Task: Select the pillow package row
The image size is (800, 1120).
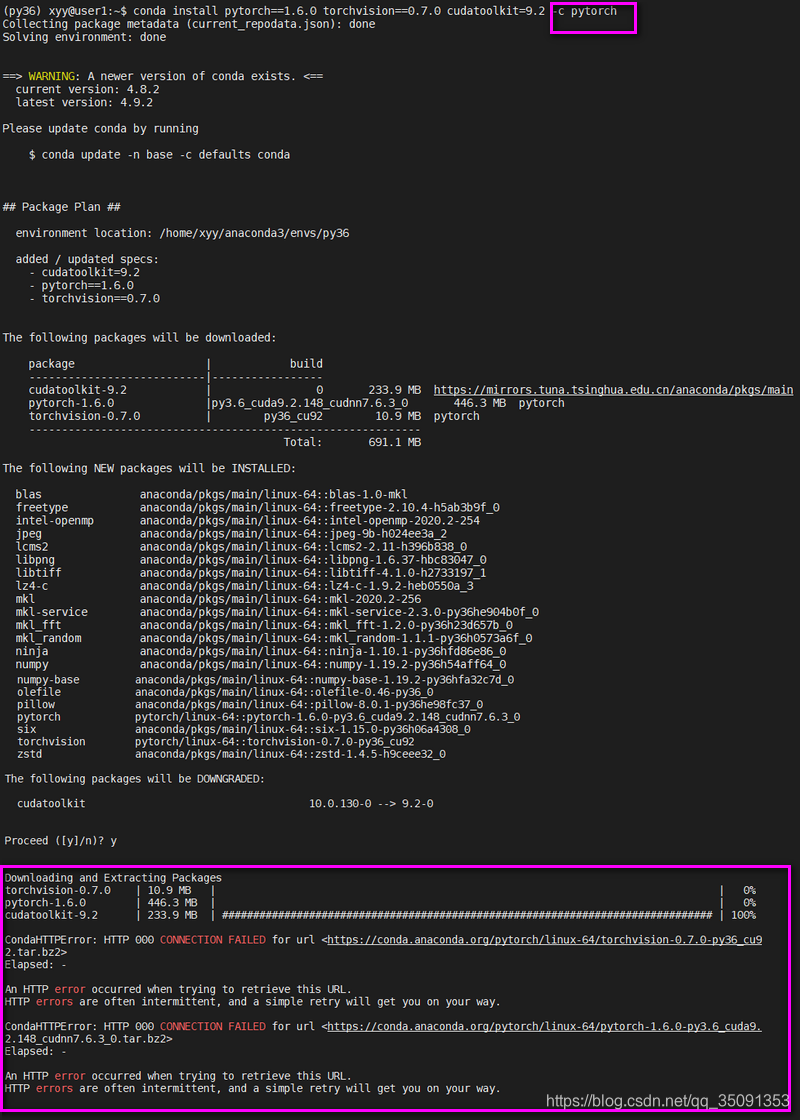Action: [x=250, y=704]
